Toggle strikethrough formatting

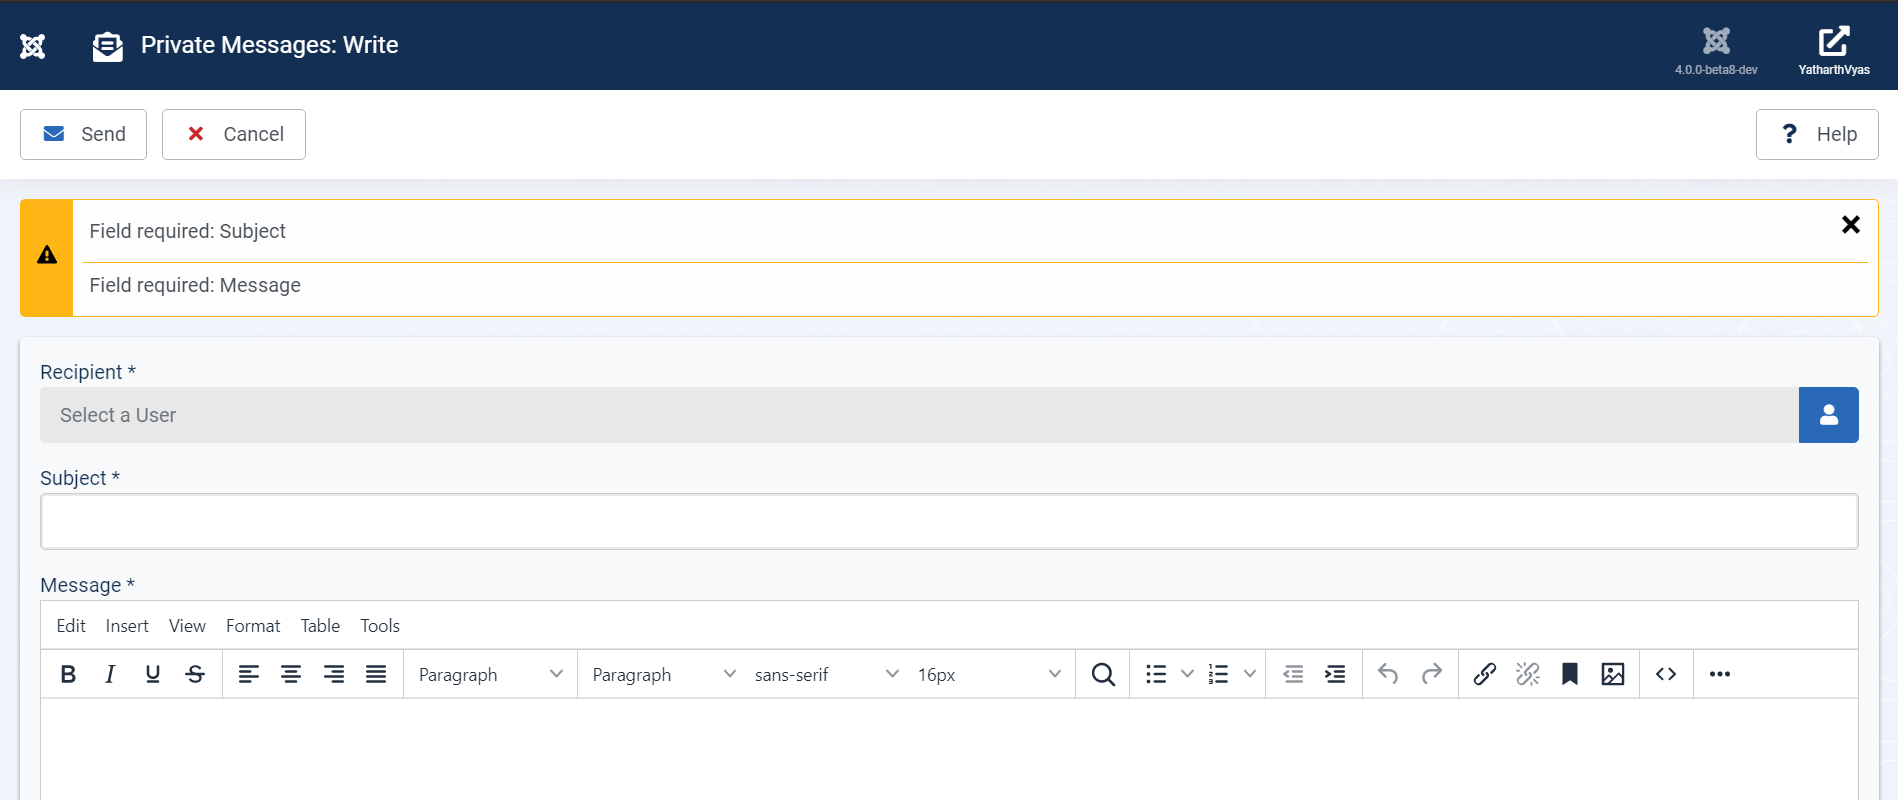click(x=195, y=674)
